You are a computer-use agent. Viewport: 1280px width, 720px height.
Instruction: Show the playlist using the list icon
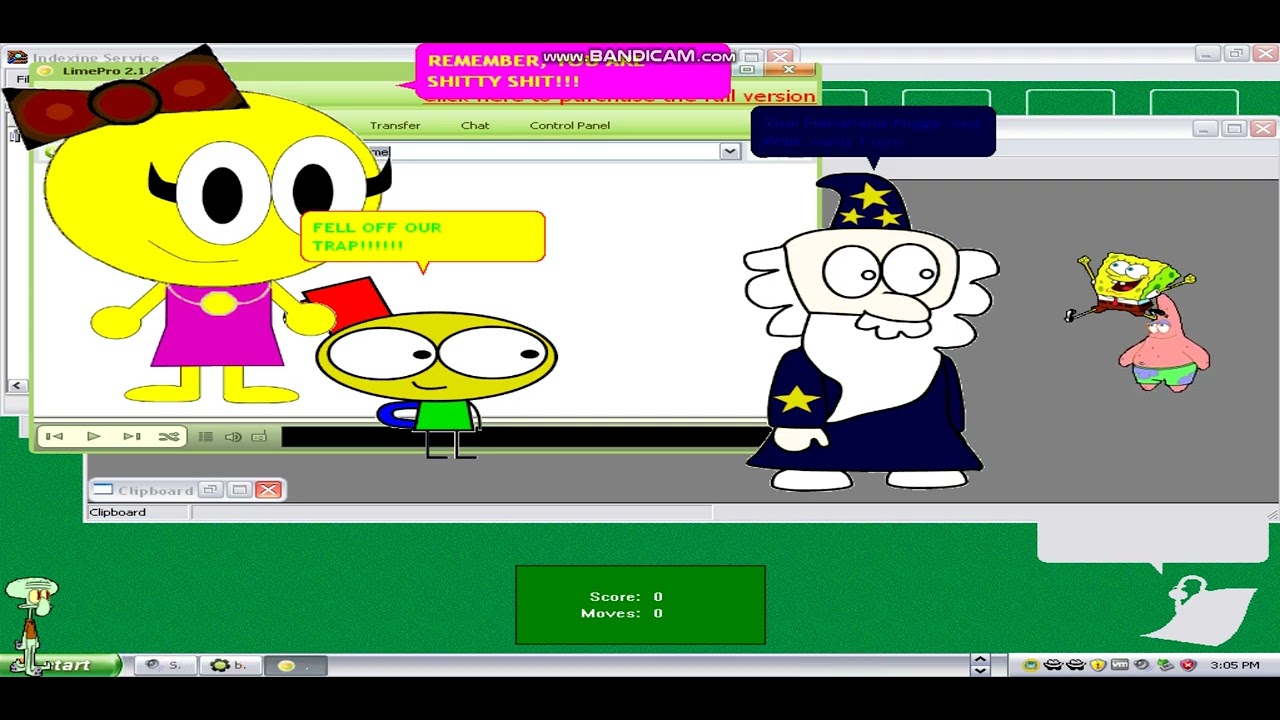pyautogui.click(x=205, y=436)
